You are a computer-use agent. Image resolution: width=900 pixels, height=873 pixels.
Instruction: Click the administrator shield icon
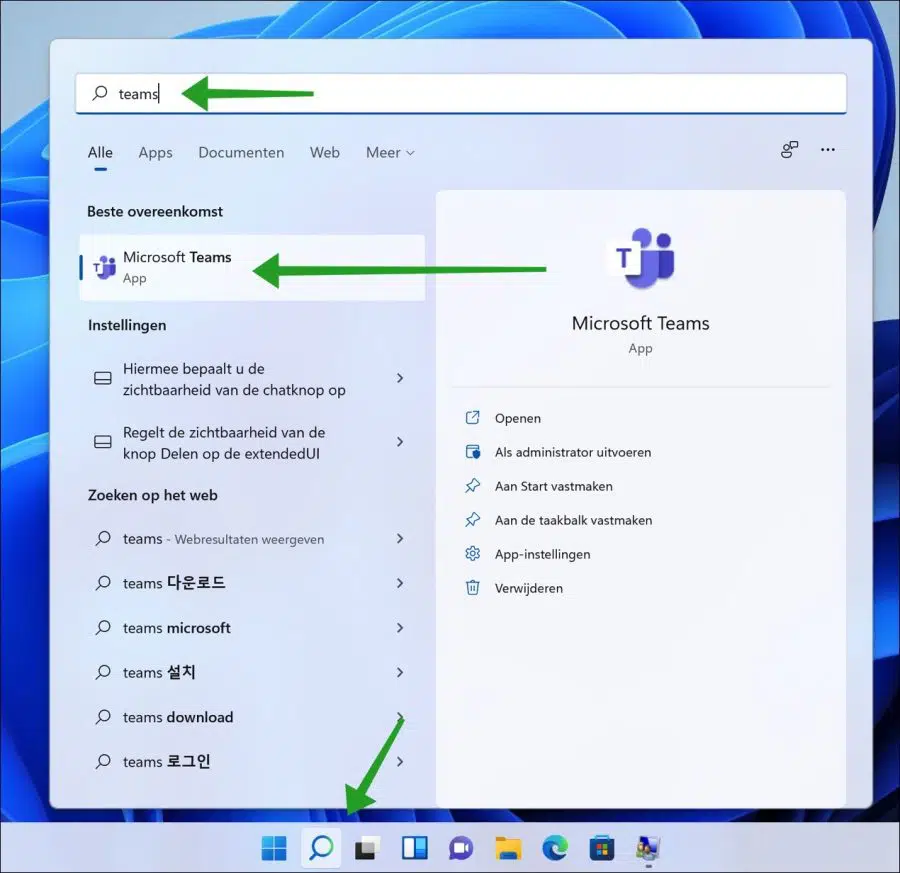472,452
